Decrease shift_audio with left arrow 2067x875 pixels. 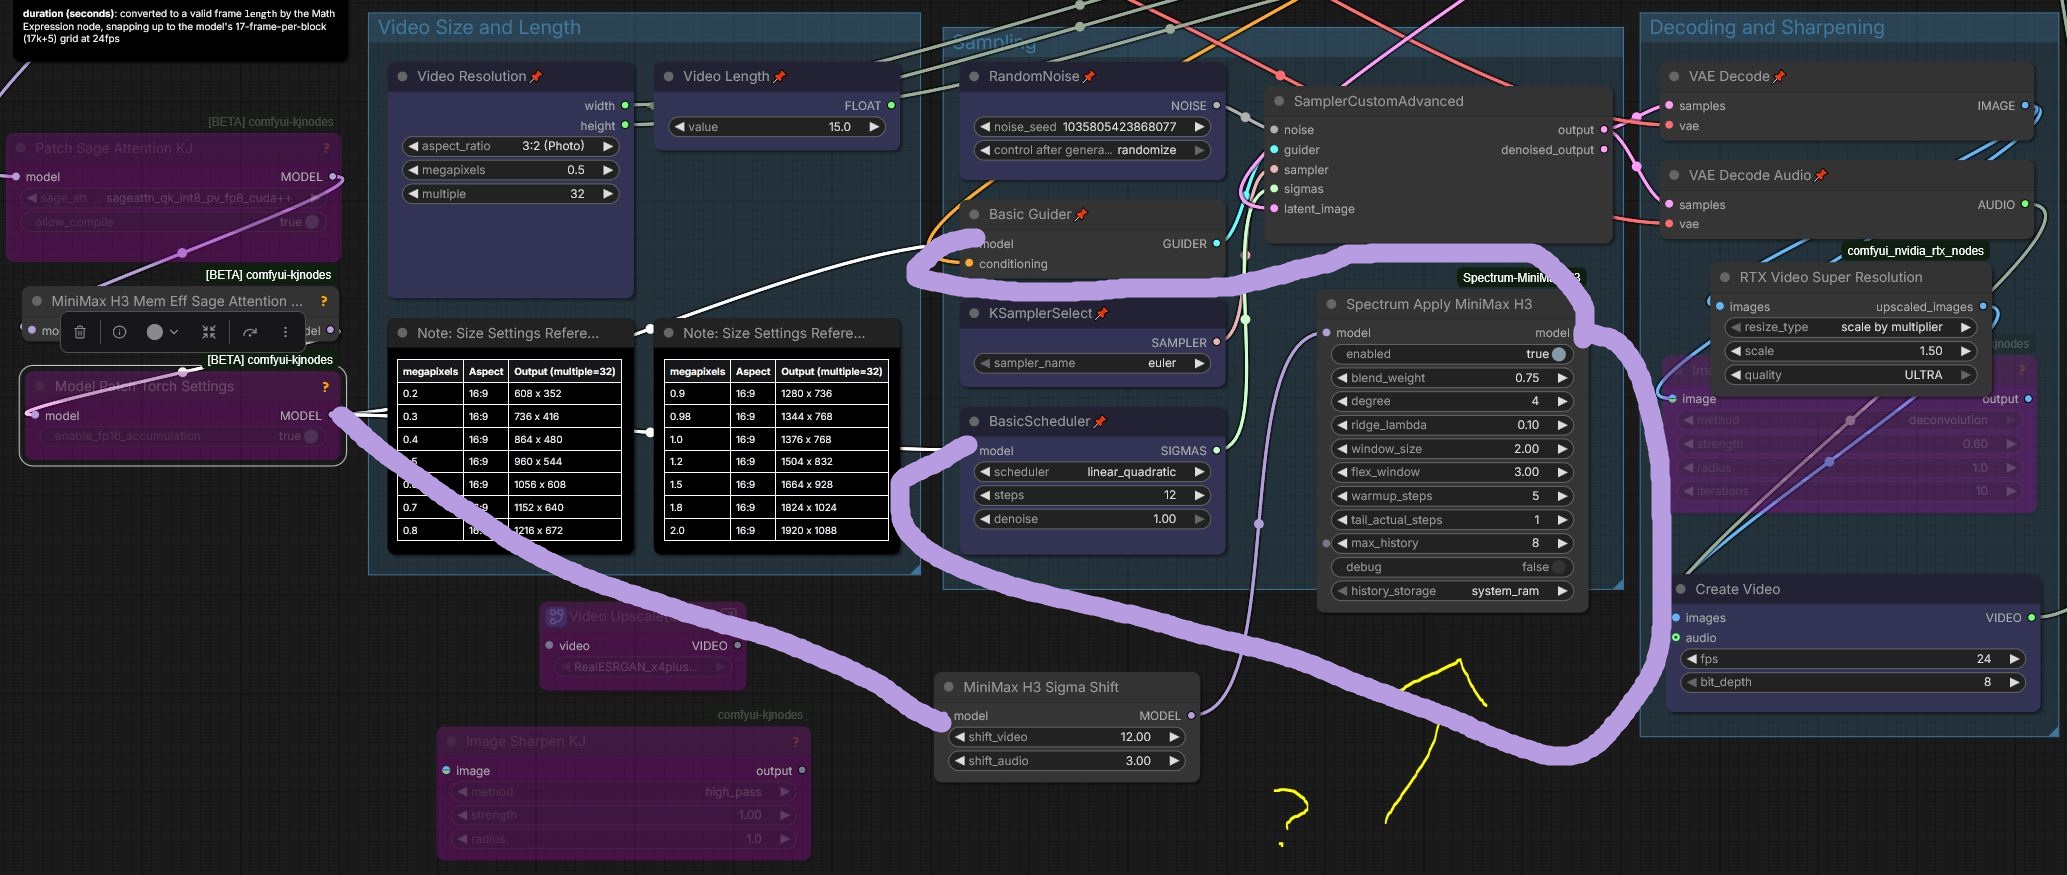tap(959, 761)
